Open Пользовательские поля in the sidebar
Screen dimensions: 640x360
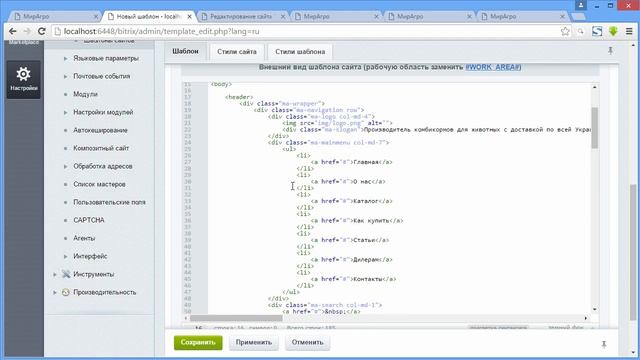pos(109,202)
